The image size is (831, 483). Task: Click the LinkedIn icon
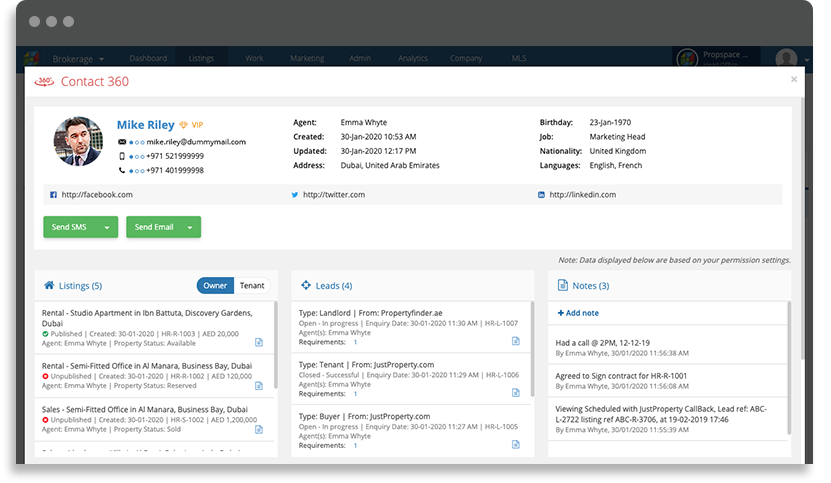(x=541, y=195)
